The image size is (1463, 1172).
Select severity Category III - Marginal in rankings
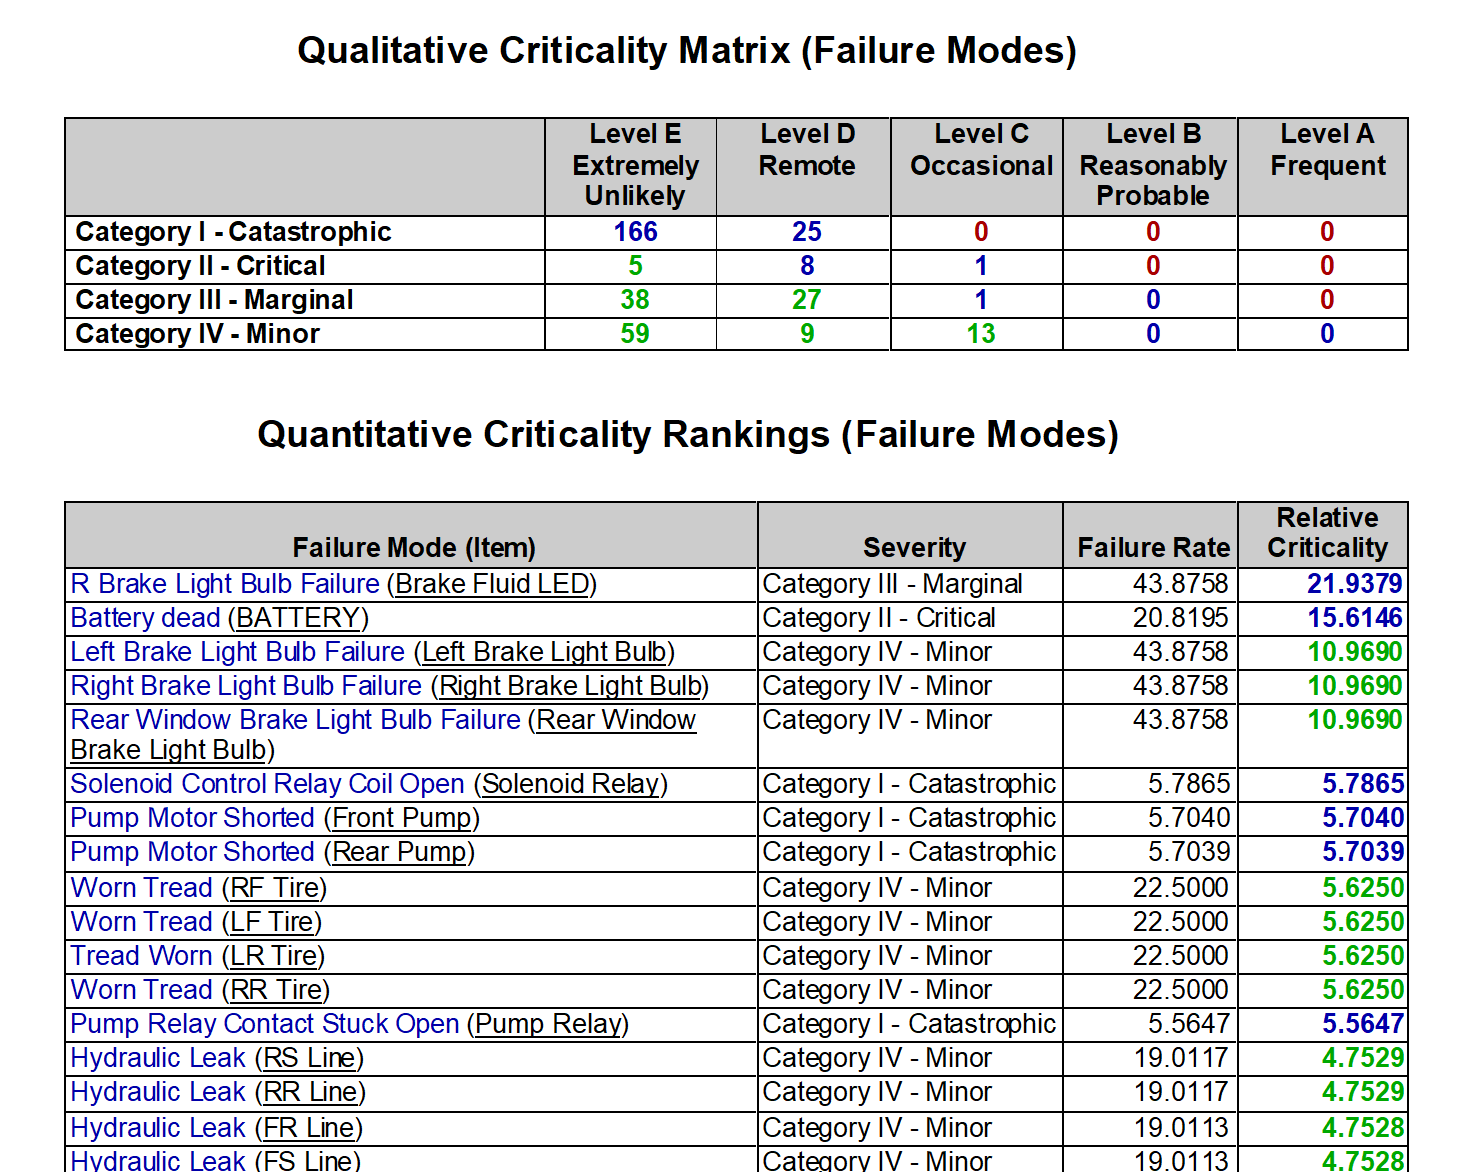(x=892, y=584)
